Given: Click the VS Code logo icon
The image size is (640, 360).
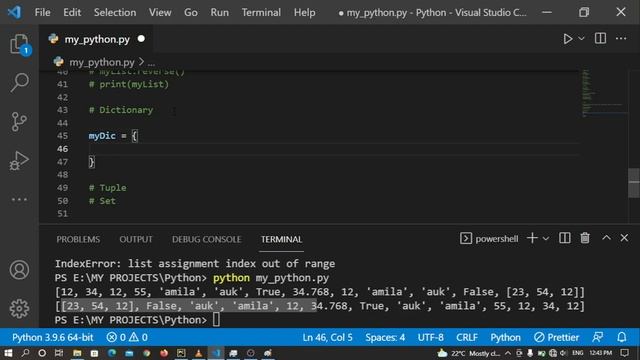Looking at the screenshot, I should 14,12.
